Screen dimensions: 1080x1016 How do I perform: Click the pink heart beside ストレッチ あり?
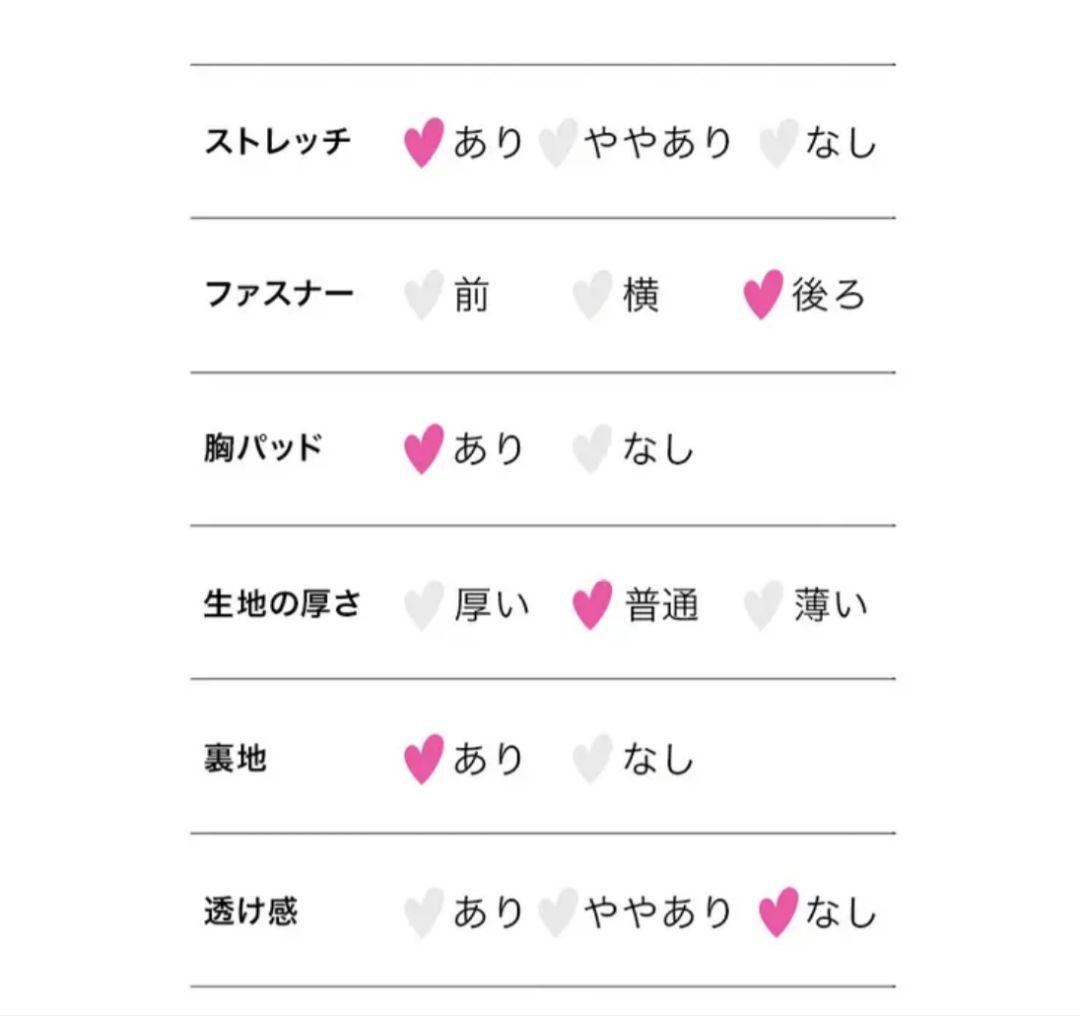pos(424,143)
